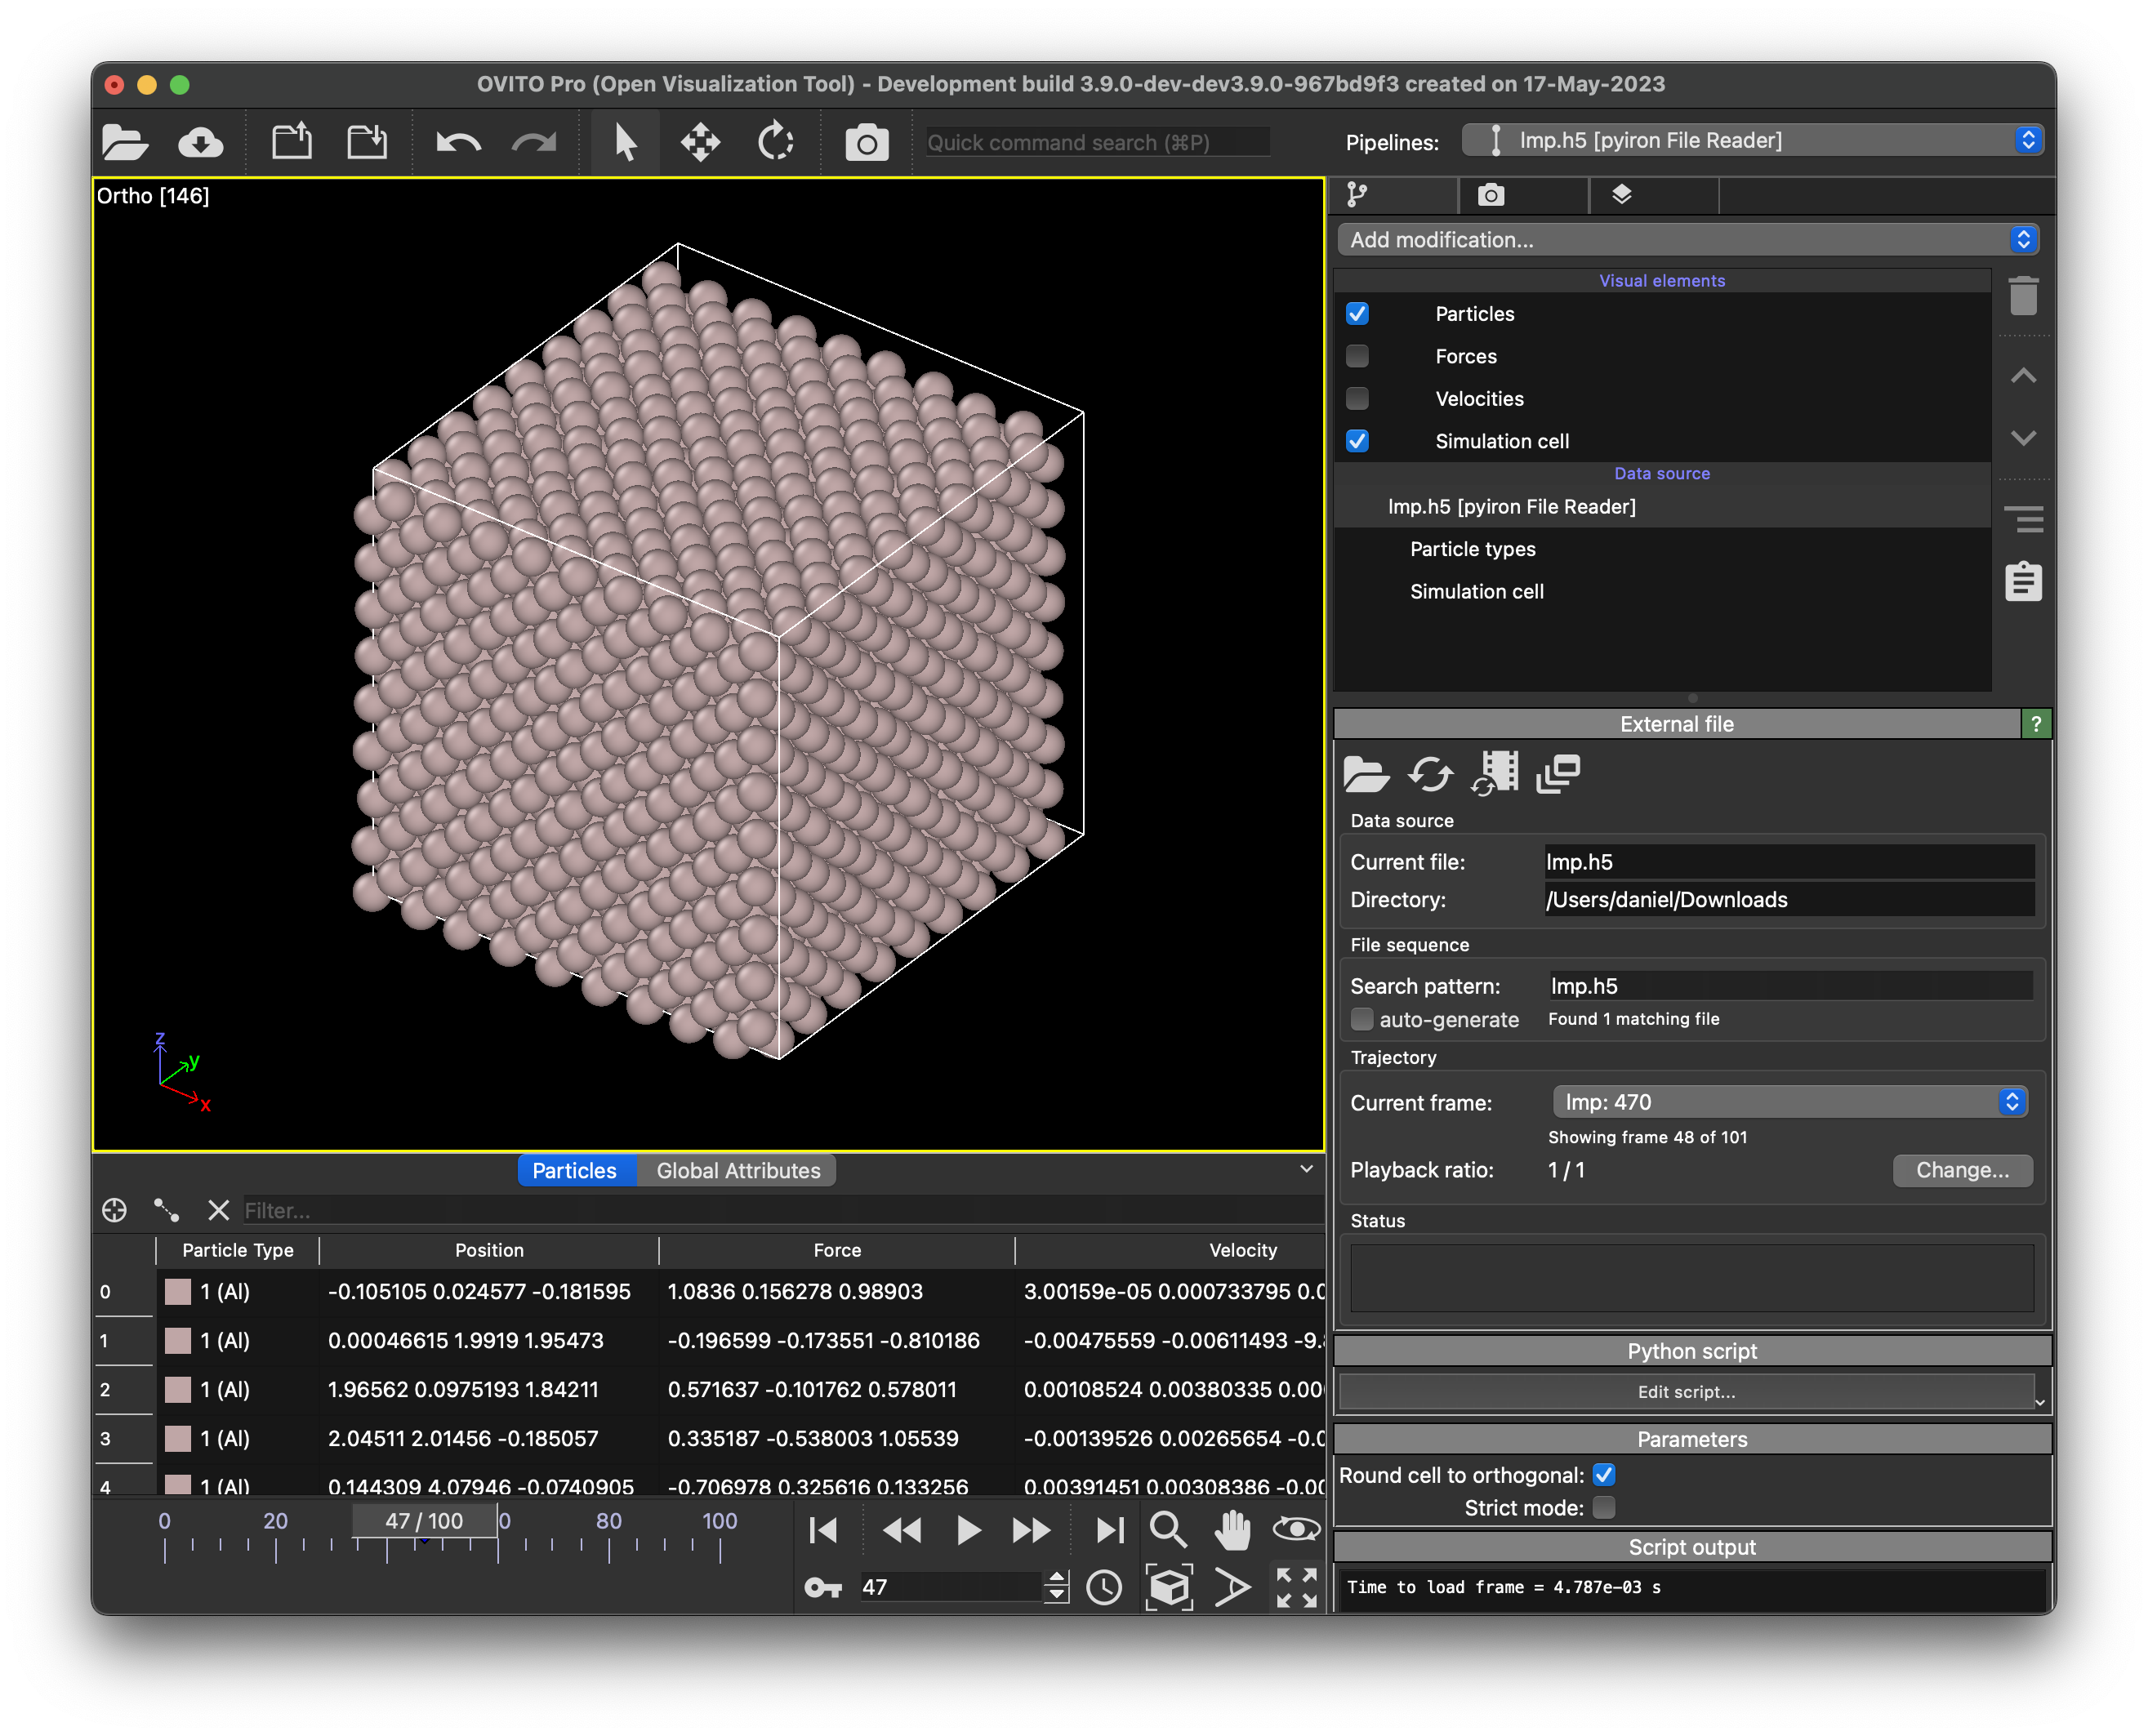Viewport: 2148px width, 1736px height.
Task: Enable the Strict mode checkbox
Action: click(x=1604, y=1507)
